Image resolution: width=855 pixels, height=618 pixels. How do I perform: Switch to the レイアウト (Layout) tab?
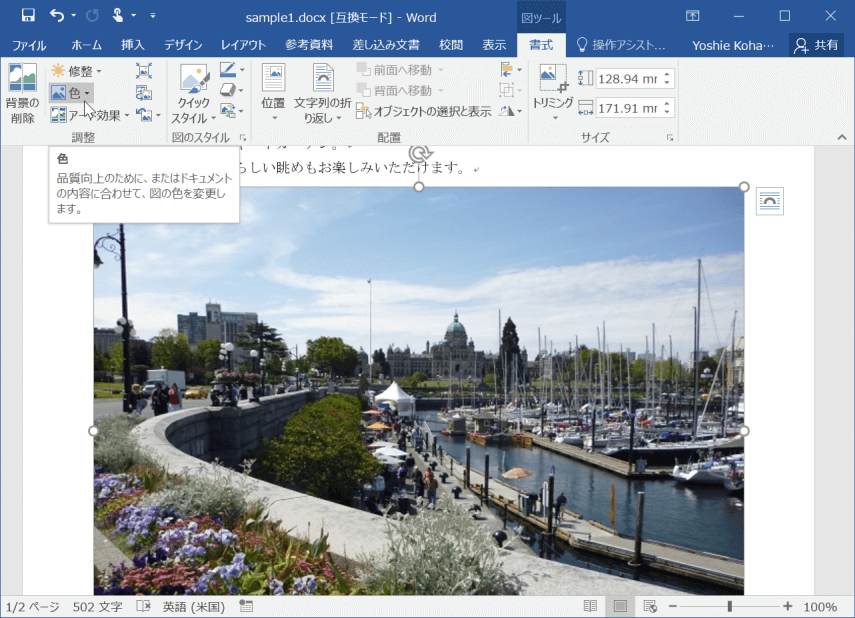click(243, 45)
